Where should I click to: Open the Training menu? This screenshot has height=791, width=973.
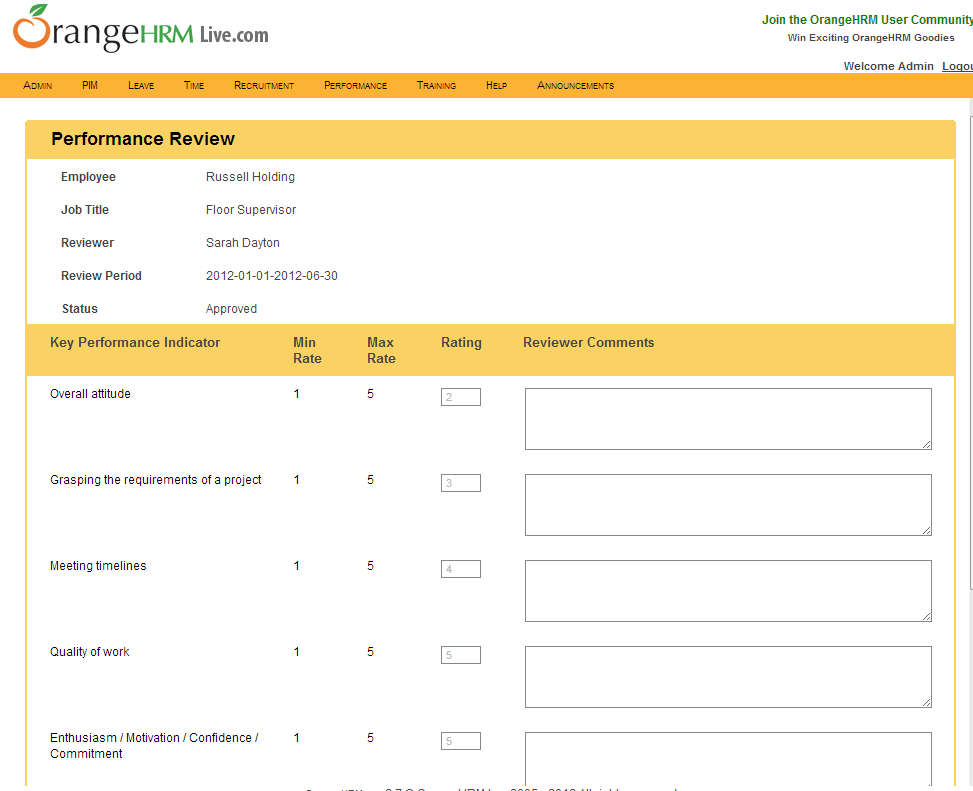click(x=436, y=86)
